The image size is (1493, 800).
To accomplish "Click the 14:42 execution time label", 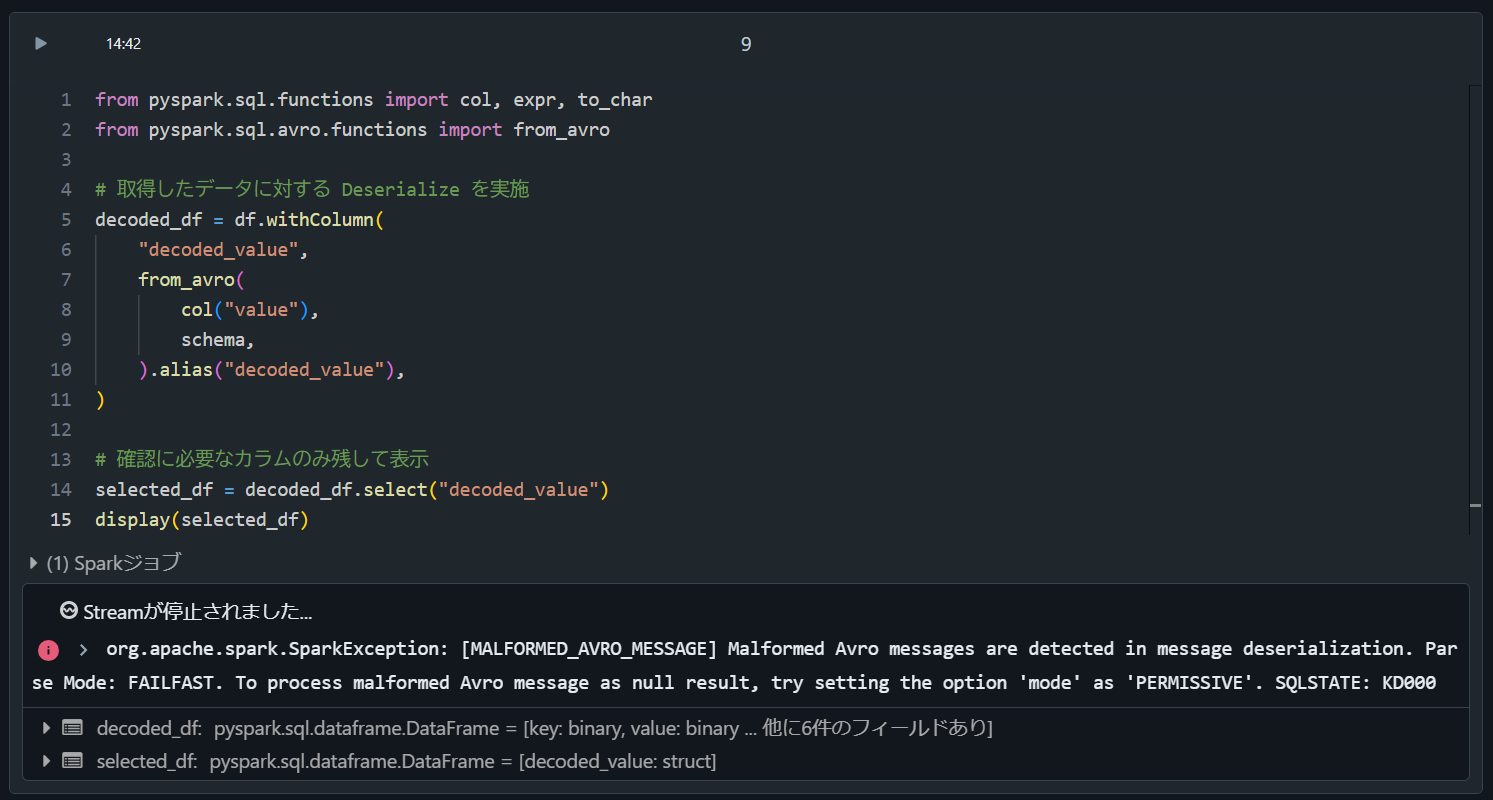I will click(123, 44).
